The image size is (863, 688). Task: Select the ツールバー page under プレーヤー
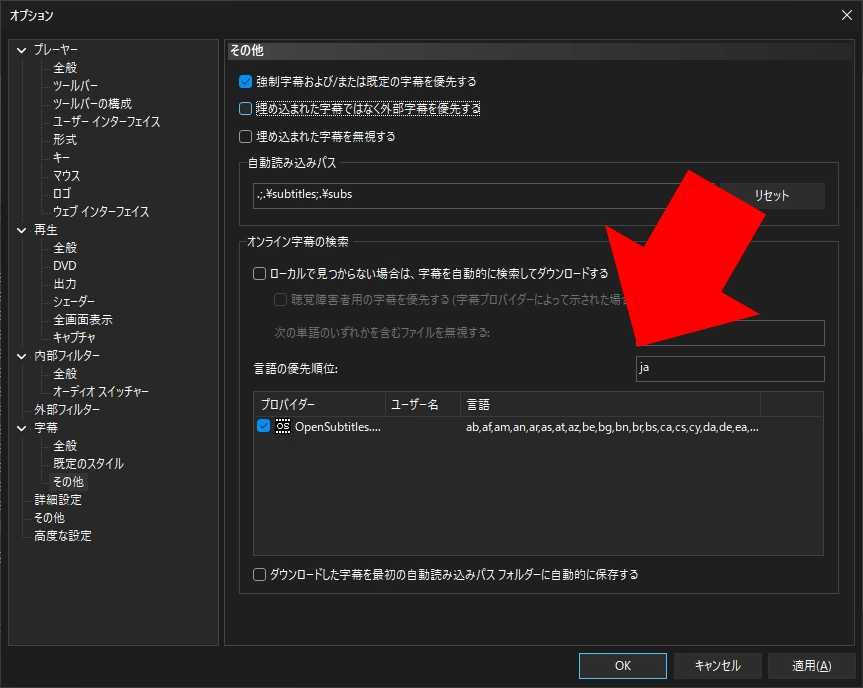point(75,86)
